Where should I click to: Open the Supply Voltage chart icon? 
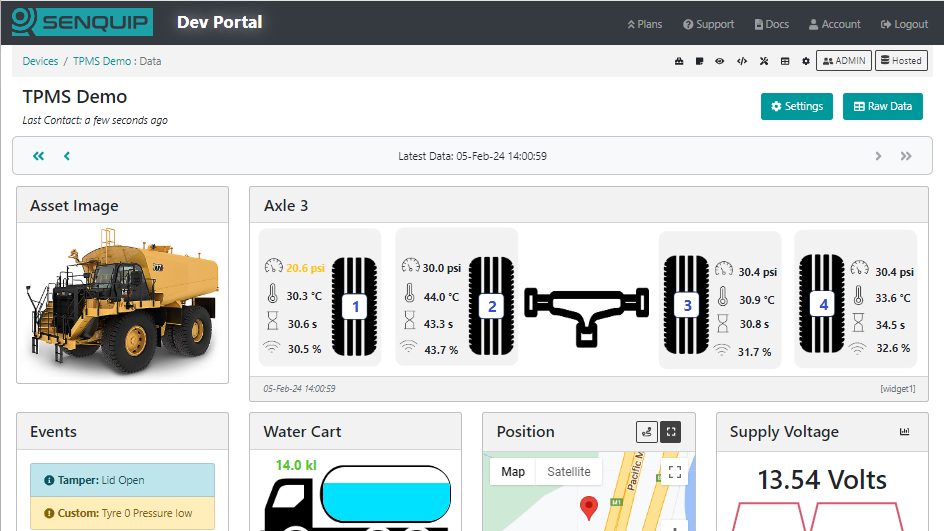(904, 432)
